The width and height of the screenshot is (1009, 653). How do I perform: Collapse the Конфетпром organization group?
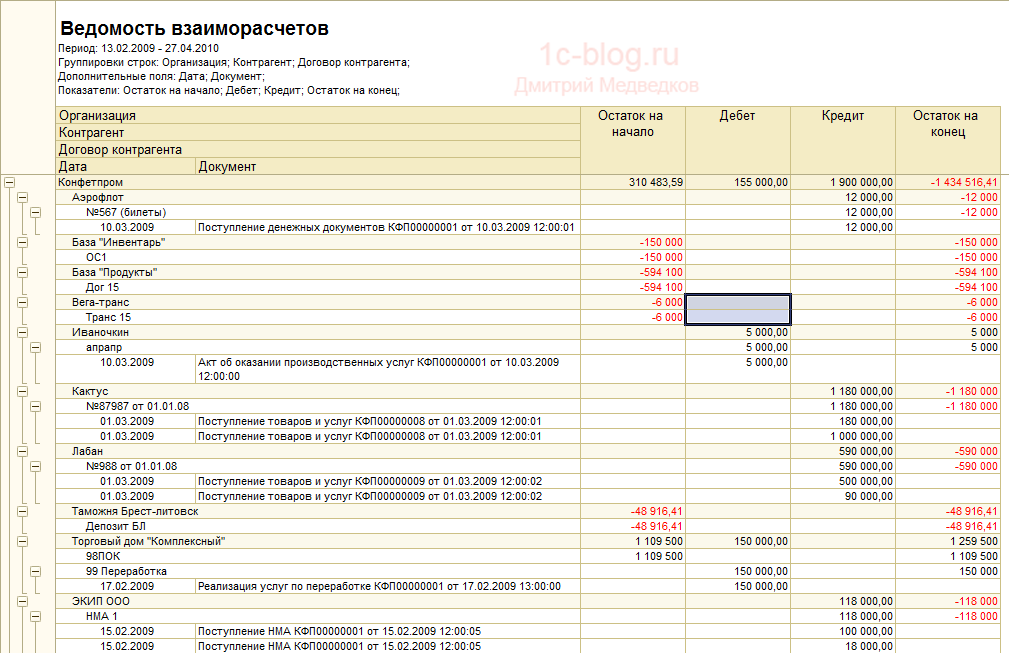[10, 183]
